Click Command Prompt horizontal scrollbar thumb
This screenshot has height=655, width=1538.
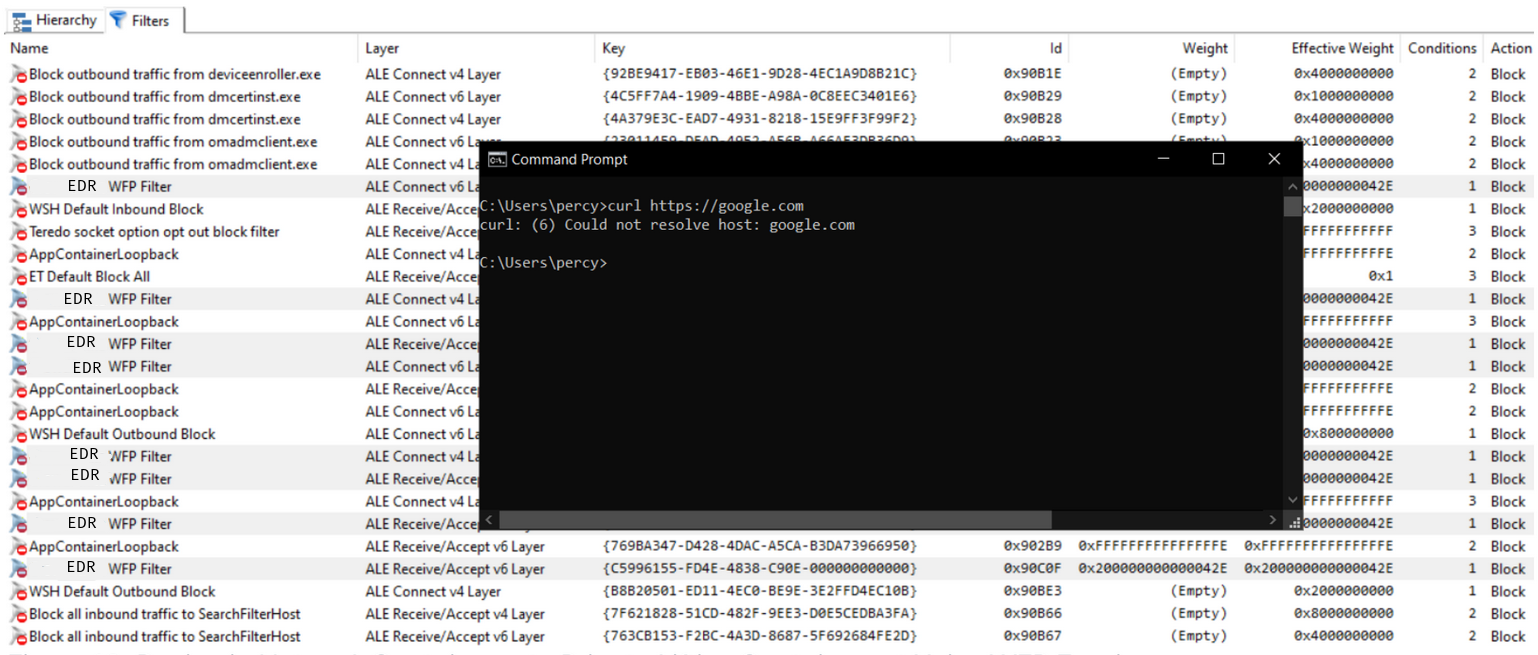tap(776, 520)
